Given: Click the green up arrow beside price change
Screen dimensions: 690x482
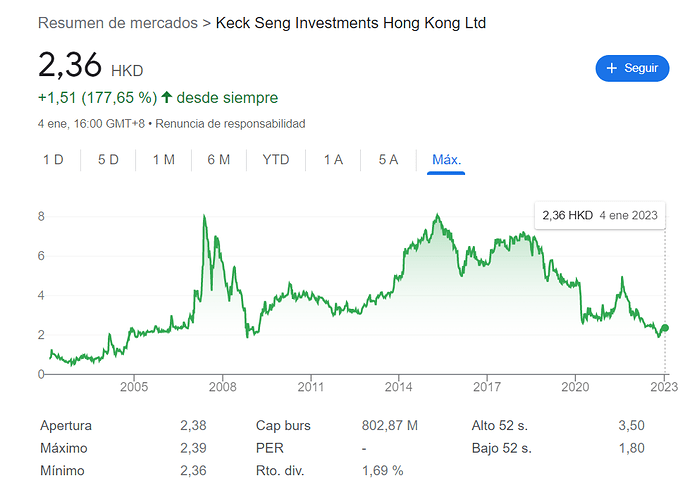Looking at the screenshot, I should click(x=166, y=98).
